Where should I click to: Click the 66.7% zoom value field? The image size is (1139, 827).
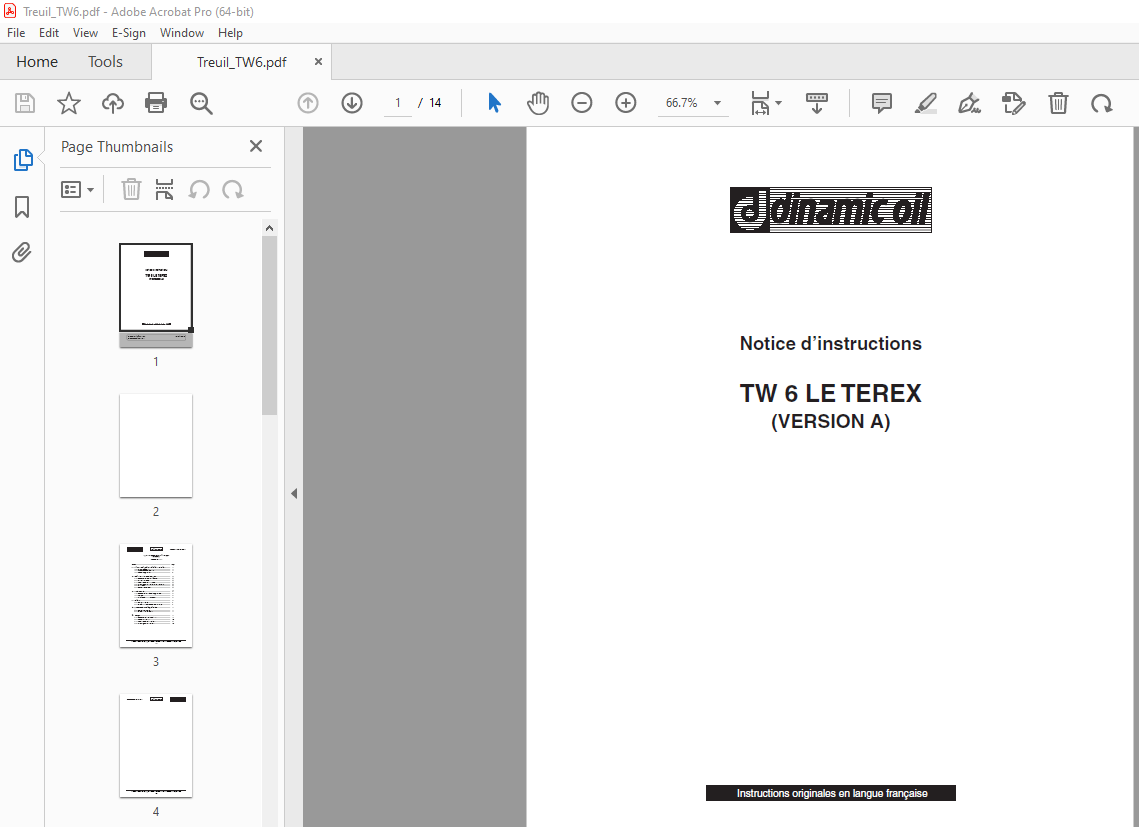click(681, 103)
